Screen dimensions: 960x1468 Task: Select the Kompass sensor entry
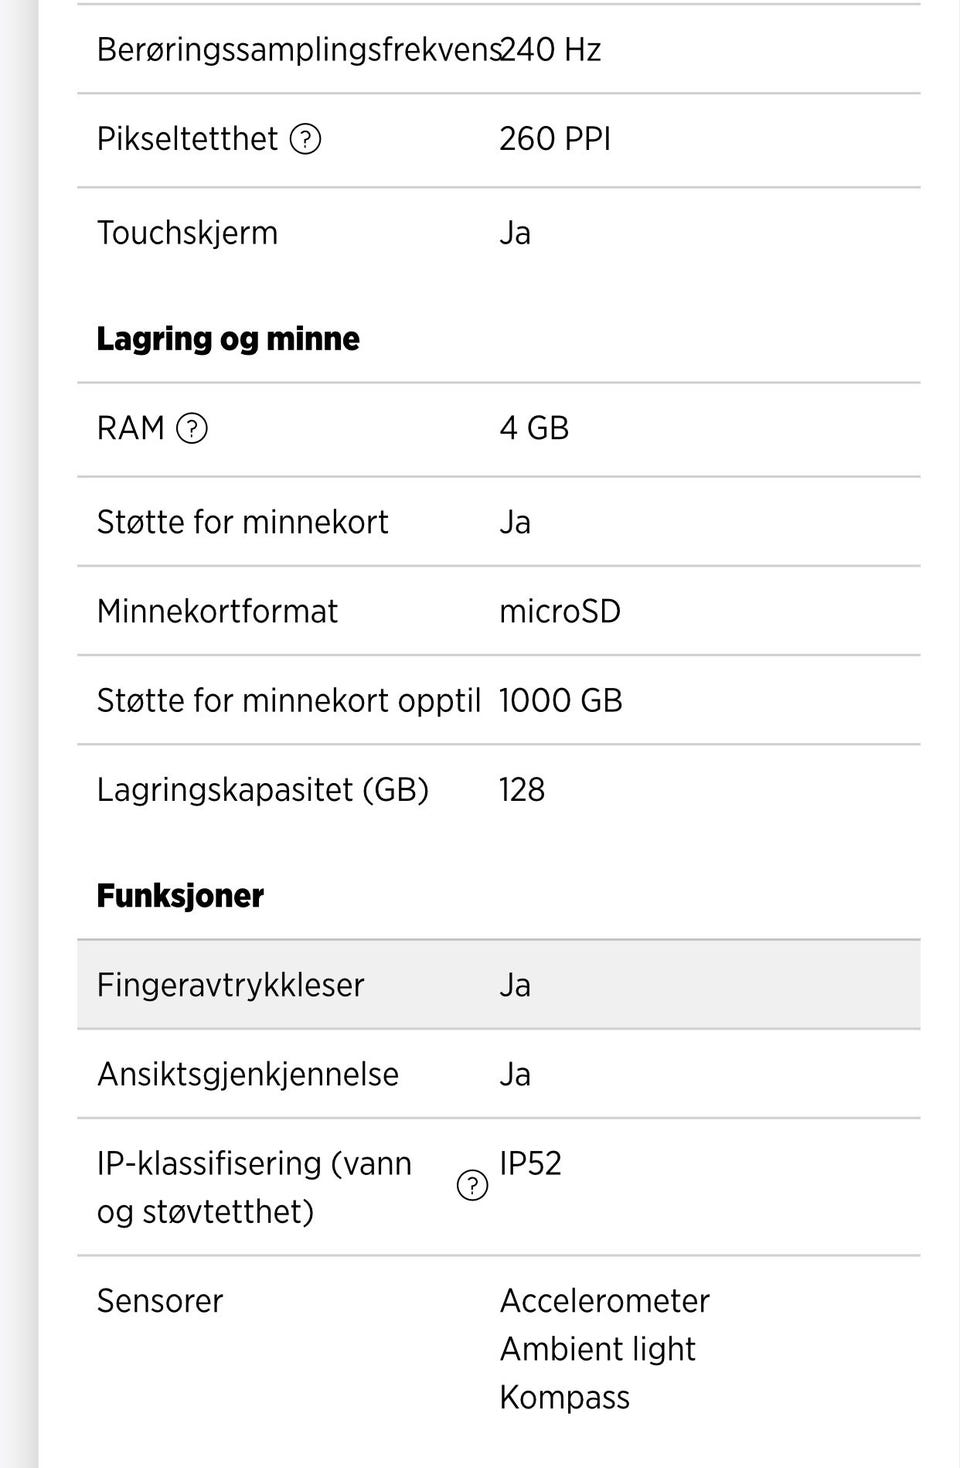(564, 1397)
